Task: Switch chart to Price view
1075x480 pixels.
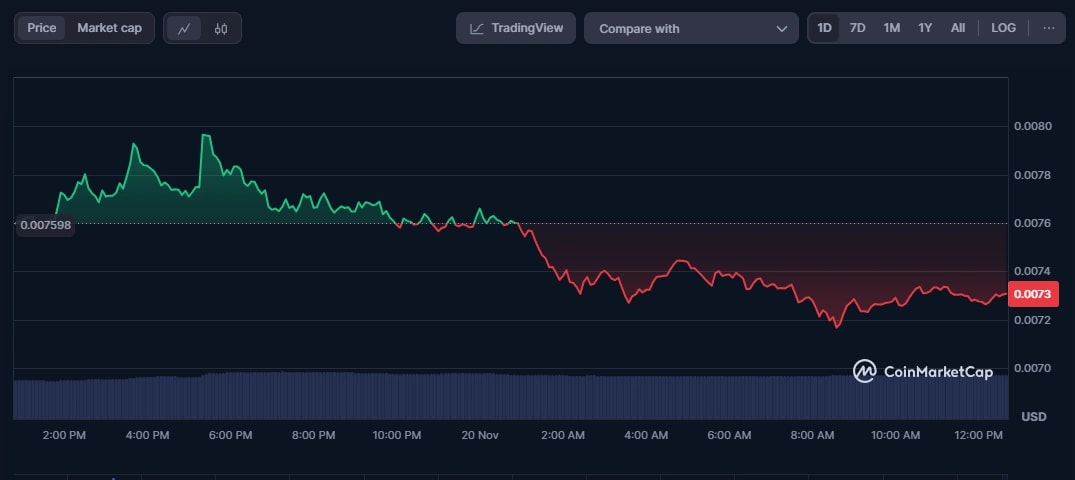Action: click(x=42, y=28)
